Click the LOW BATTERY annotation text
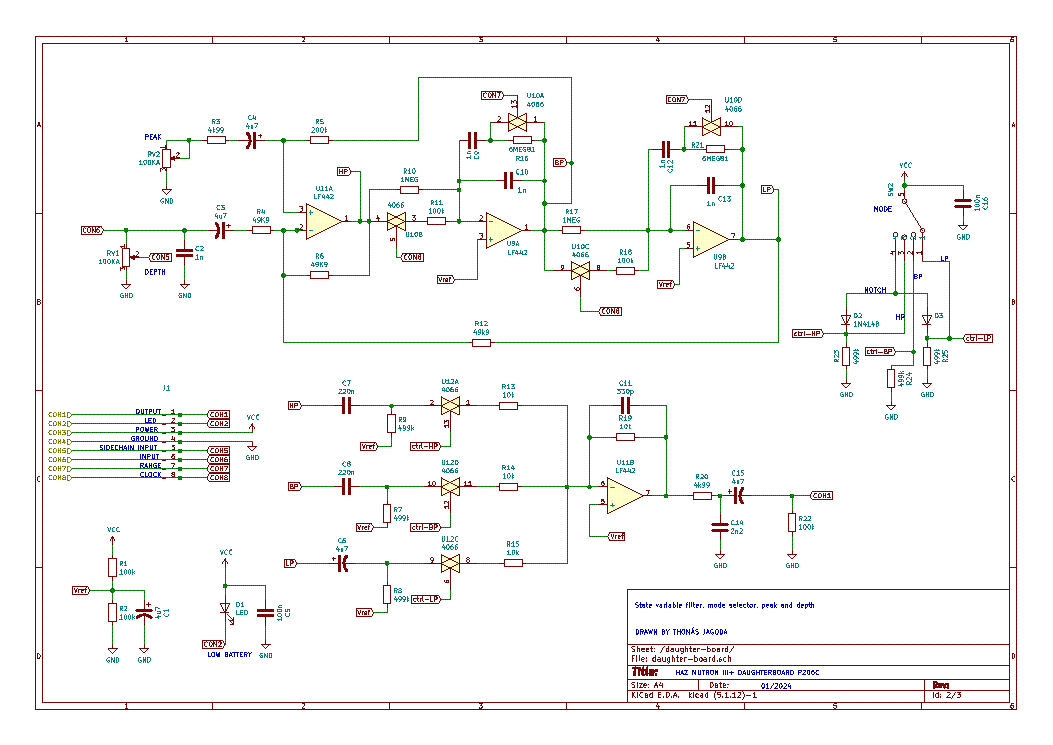 pos(230,654)
